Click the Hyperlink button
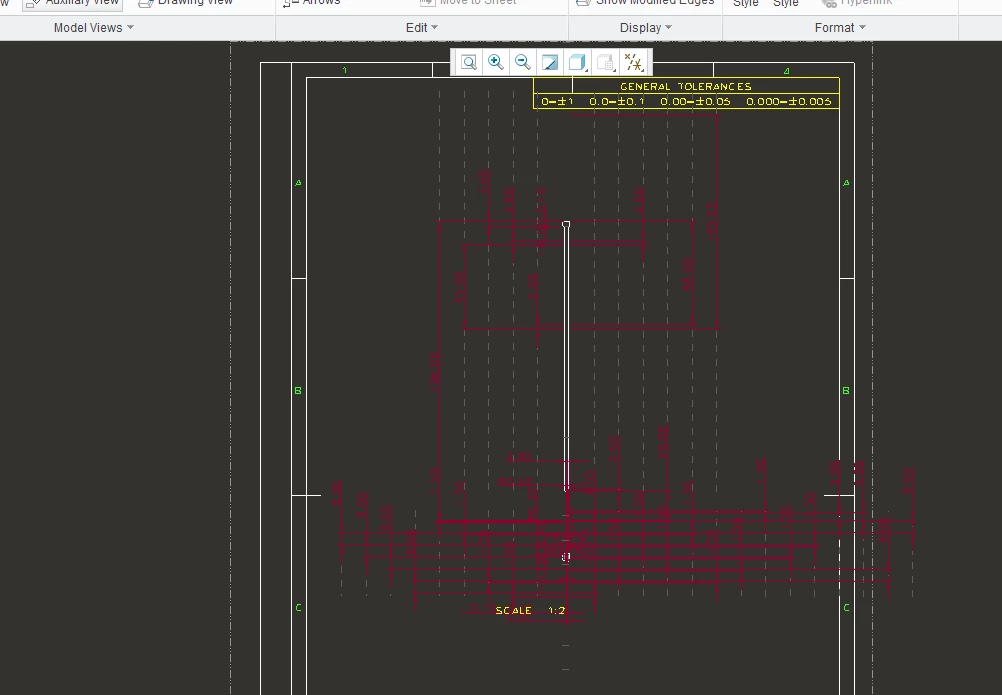Viewport: 1002px width, 695px height. [x=857, y=3]
